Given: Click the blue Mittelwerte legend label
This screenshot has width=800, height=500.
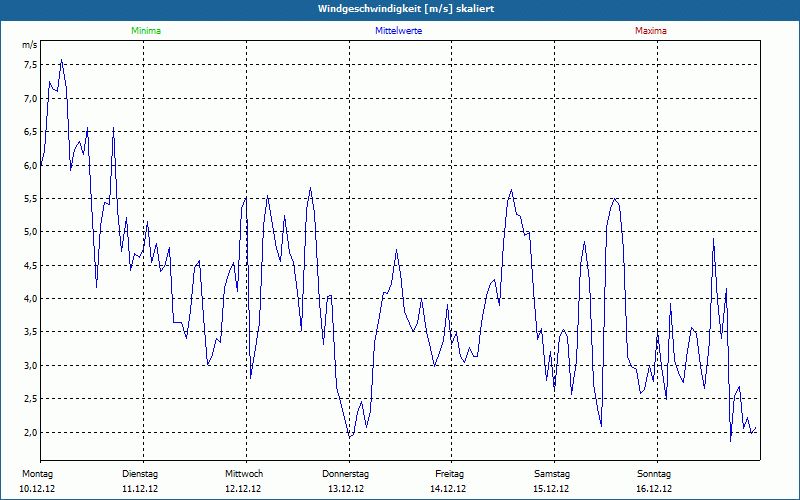Looking at the screenshot, I should coord(398,31).
